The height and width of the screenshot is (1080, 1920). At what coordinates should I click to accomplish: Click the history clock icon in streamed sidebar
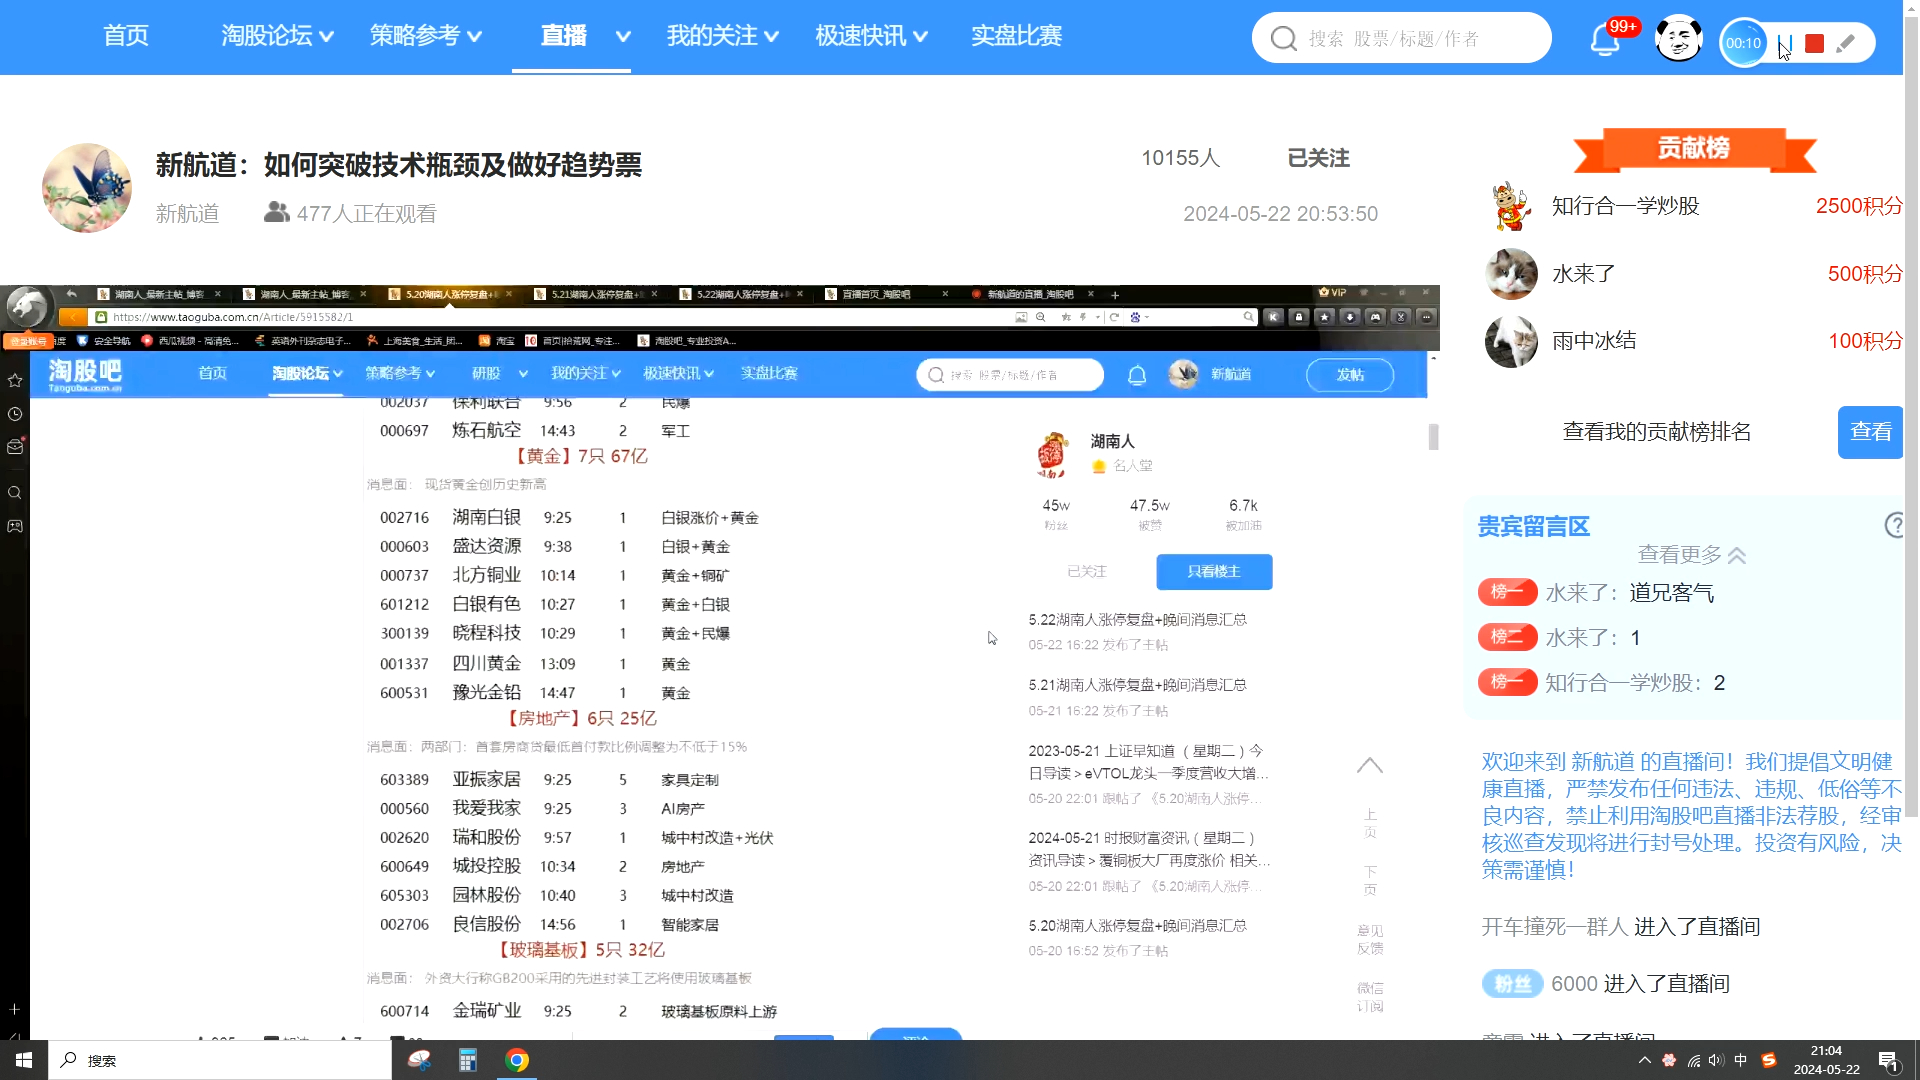point(15,414)
